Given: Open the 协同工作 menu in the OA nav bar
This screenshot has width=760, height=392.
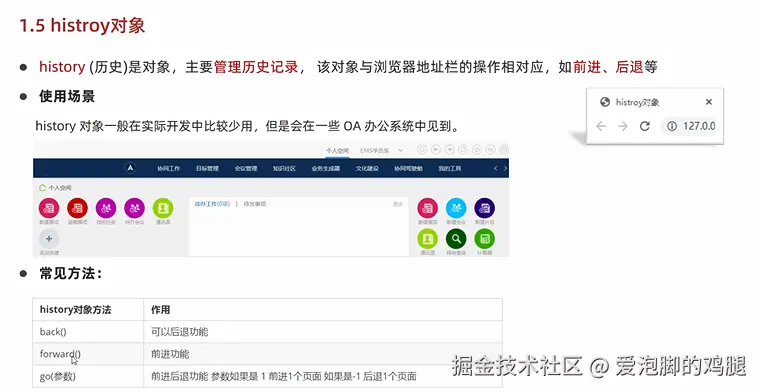Looking at the screenshot, I should 168,169.
